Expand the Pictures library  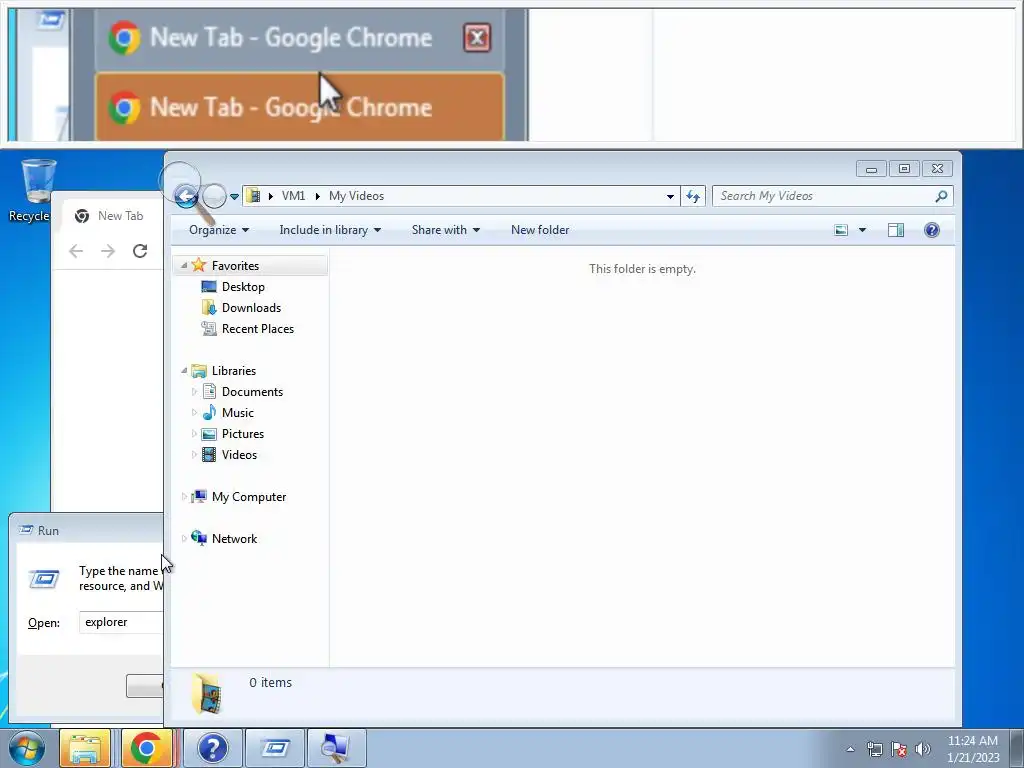[194, 434]
